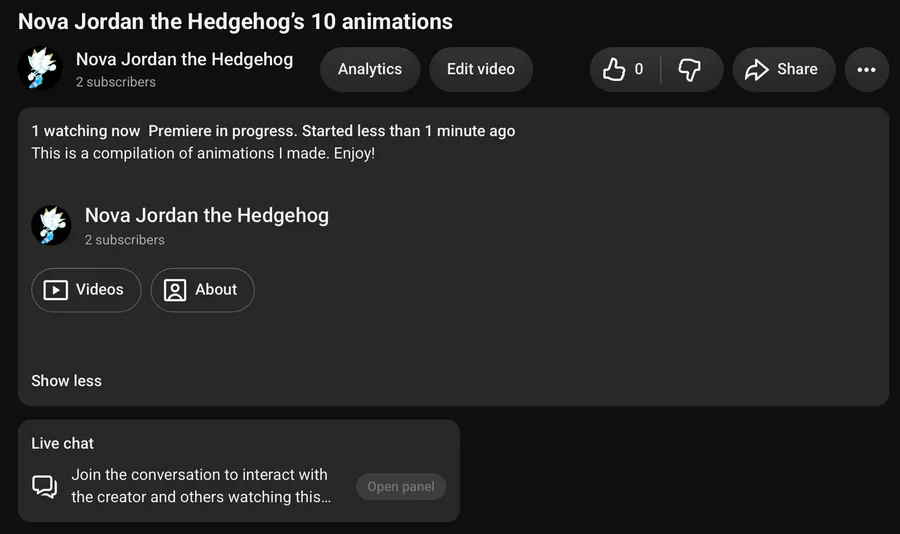
Task: Click channel name inside the description box
Action: pos(207,215)
